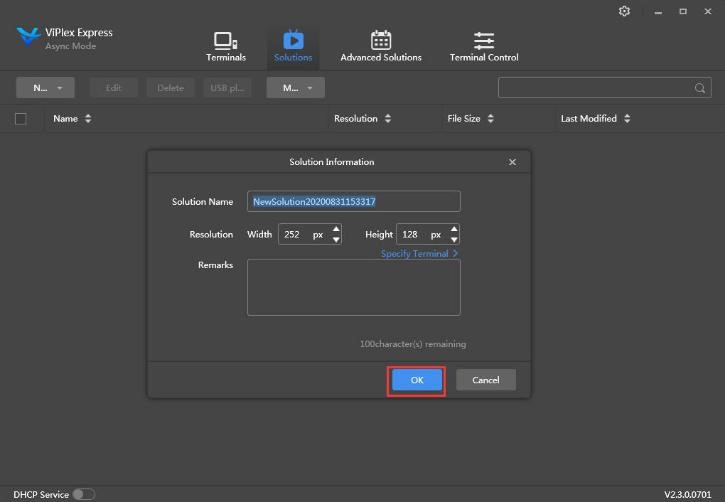Close the ViPlex Express window
Image resolution: width=725 pixels, height=502 pixels.
coord(708,12)
